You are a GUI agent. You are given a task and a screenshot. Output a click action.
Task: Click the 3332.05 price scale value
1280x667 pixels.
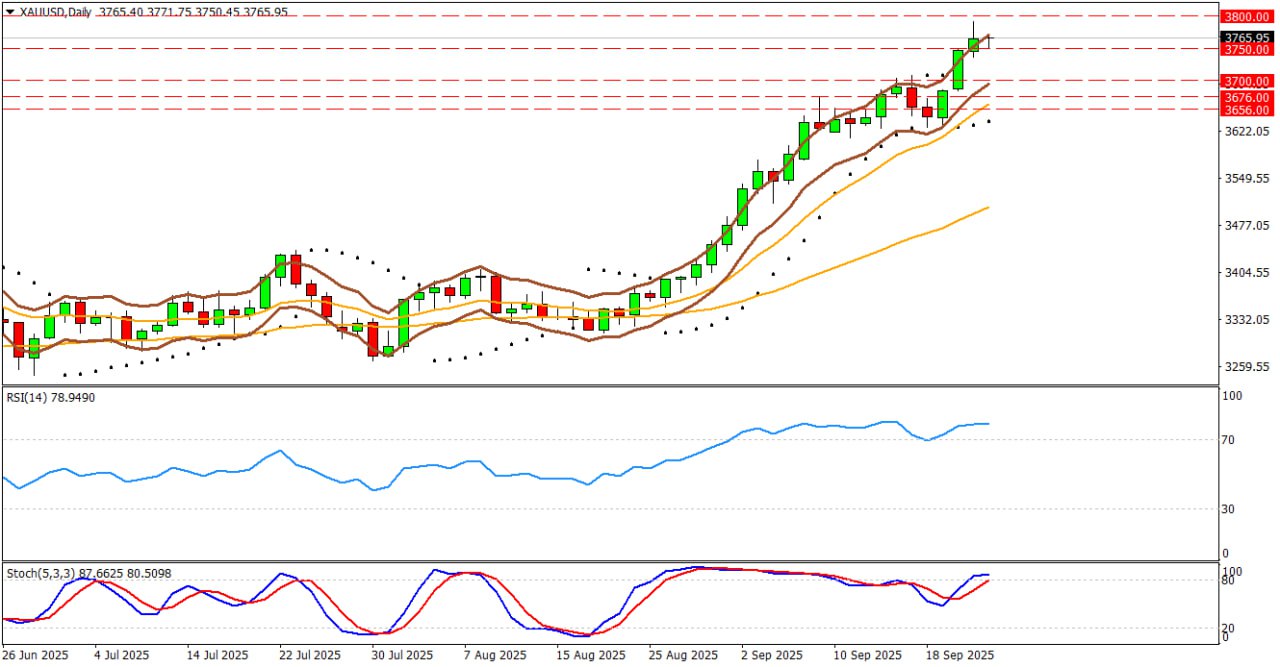1246,320
